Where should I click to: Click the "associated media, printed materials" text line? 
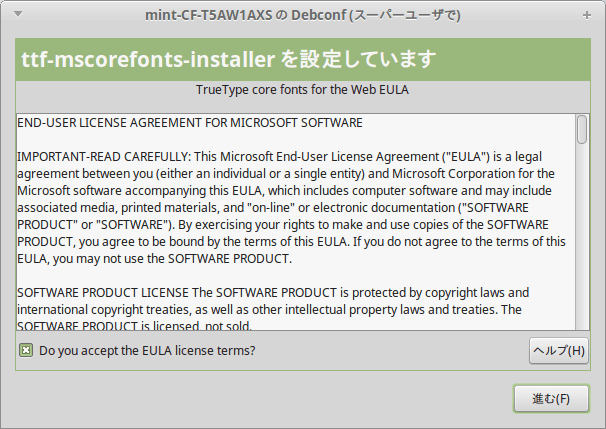273,208
